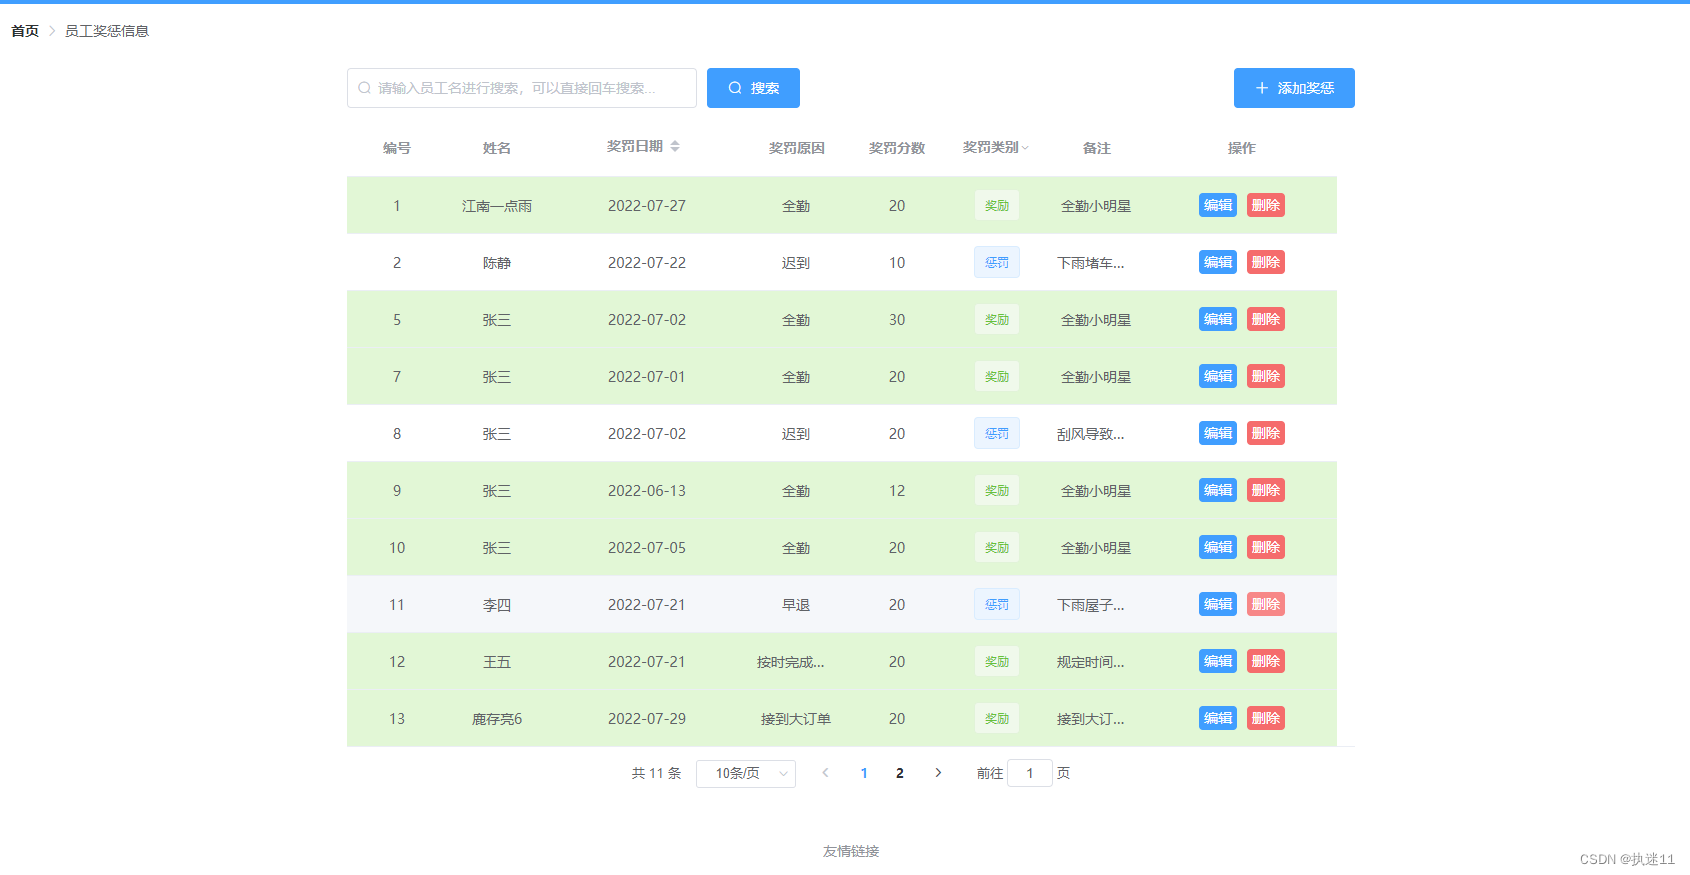Click the date 2022-07-29 cell
This screenshot has width=1690, height=875.
point(647,719)
